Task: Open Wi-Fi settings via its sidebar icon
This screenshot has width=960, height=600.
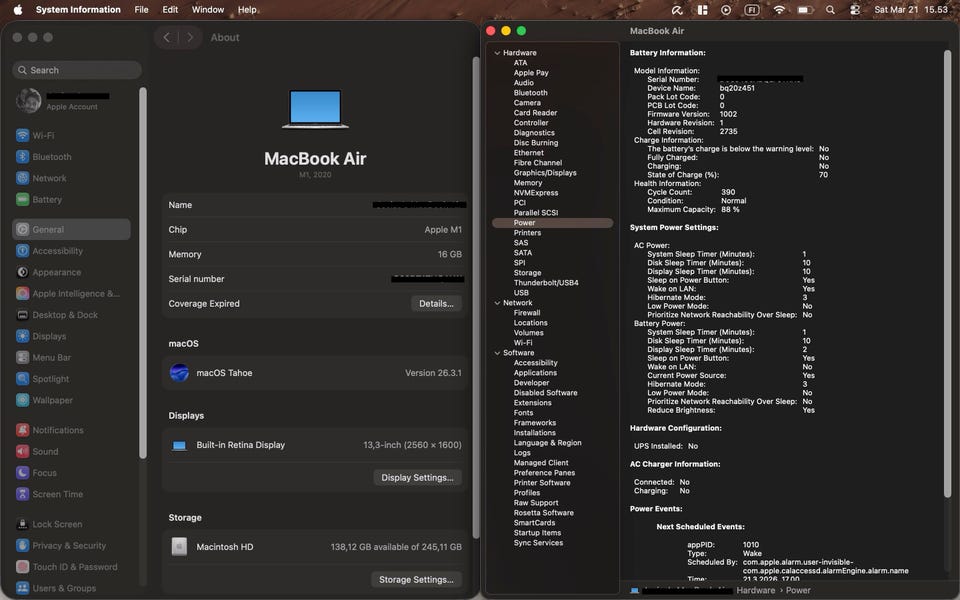Action: click(x=23, y=136)
